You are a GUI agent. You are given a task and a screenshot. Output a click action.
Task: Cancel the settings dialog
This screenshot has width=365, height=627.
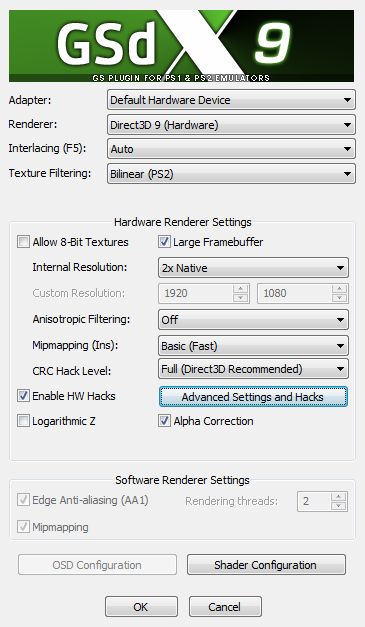pos(225,607)
